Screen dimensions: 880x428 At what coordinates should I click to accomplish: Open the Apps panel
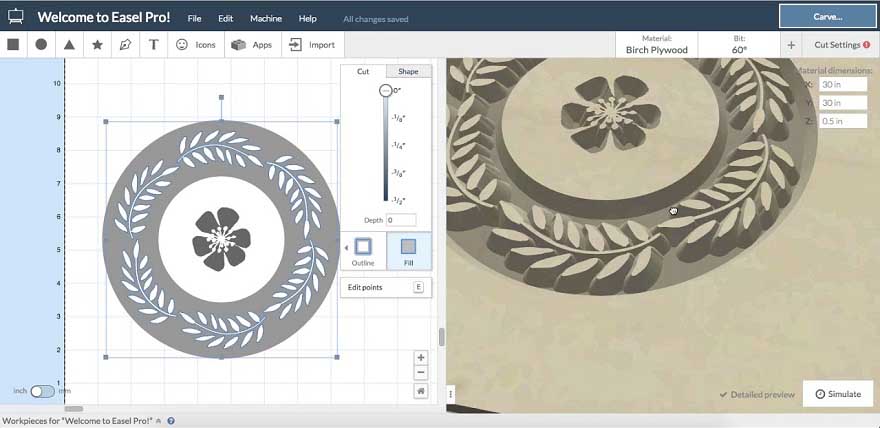coord(252,45)
